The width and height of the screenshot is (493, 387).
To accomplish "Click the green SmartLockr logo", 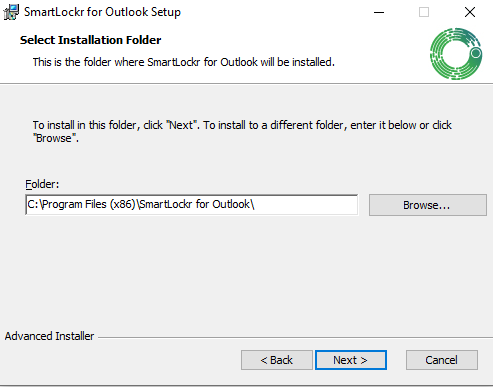I will [456, 54].
